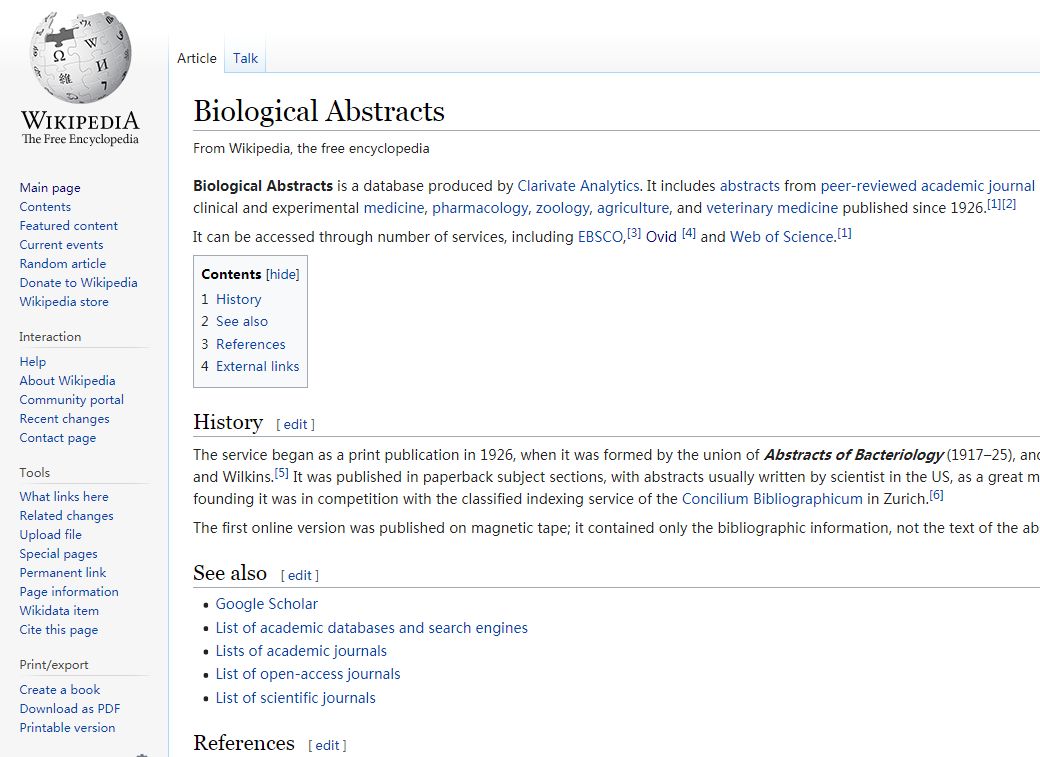Image resolution: width=1040 pixels, height=757 pixels.
Task: Visit the Community portal
Action: coord(72,400)
